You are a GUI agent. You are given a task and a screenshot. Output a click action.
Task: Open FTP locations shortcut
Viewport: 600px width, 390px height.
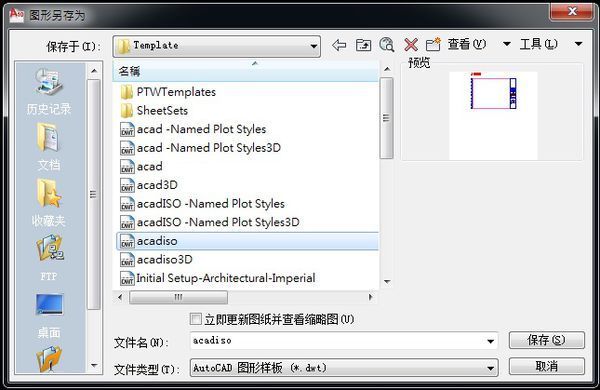(49, 258)
